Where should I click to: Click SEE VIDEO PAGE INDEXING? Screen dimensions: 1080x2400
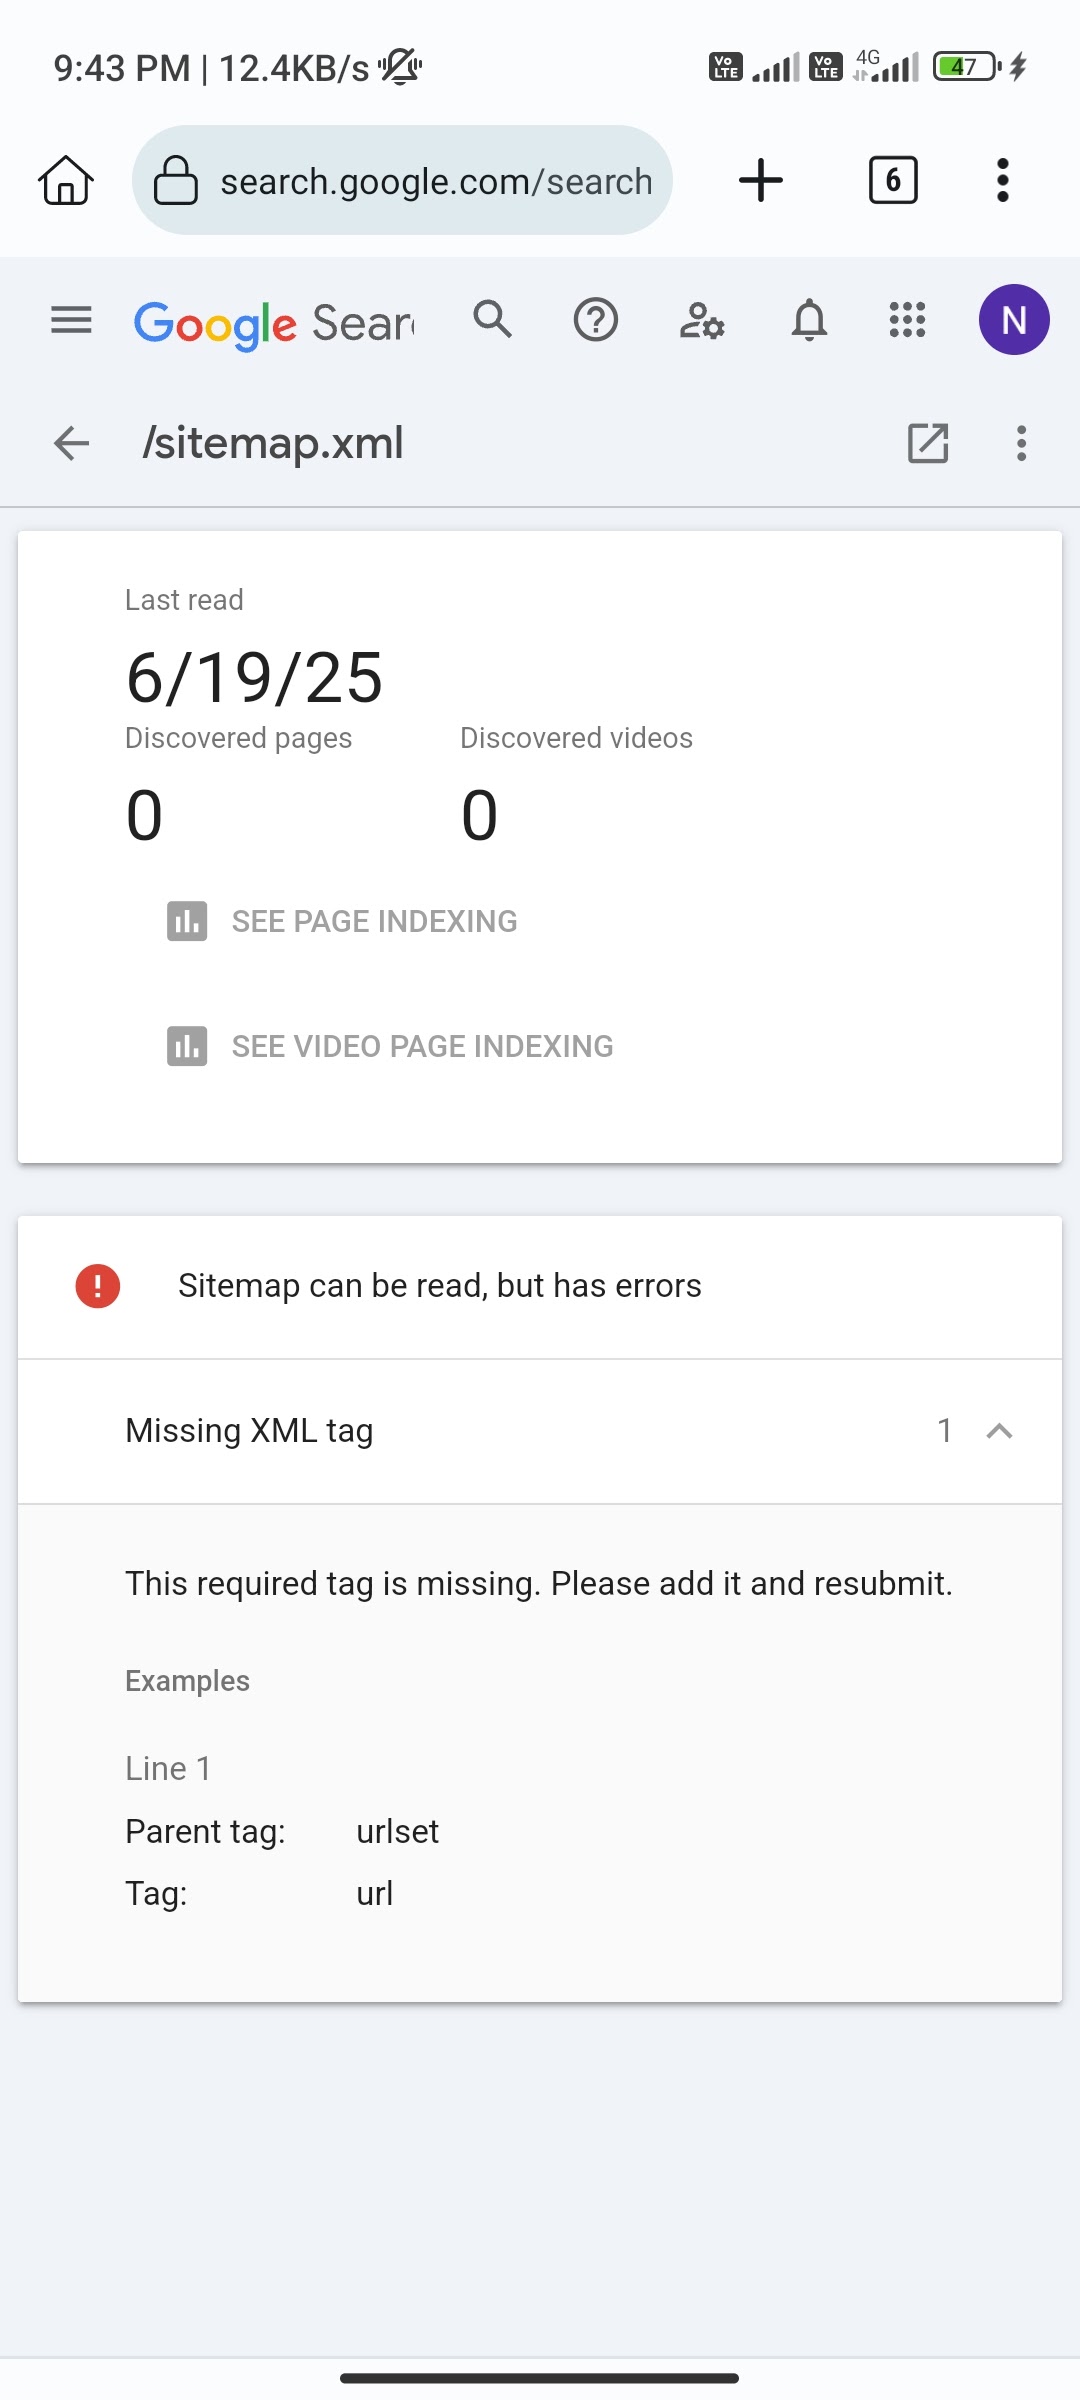coord(421,1046)
